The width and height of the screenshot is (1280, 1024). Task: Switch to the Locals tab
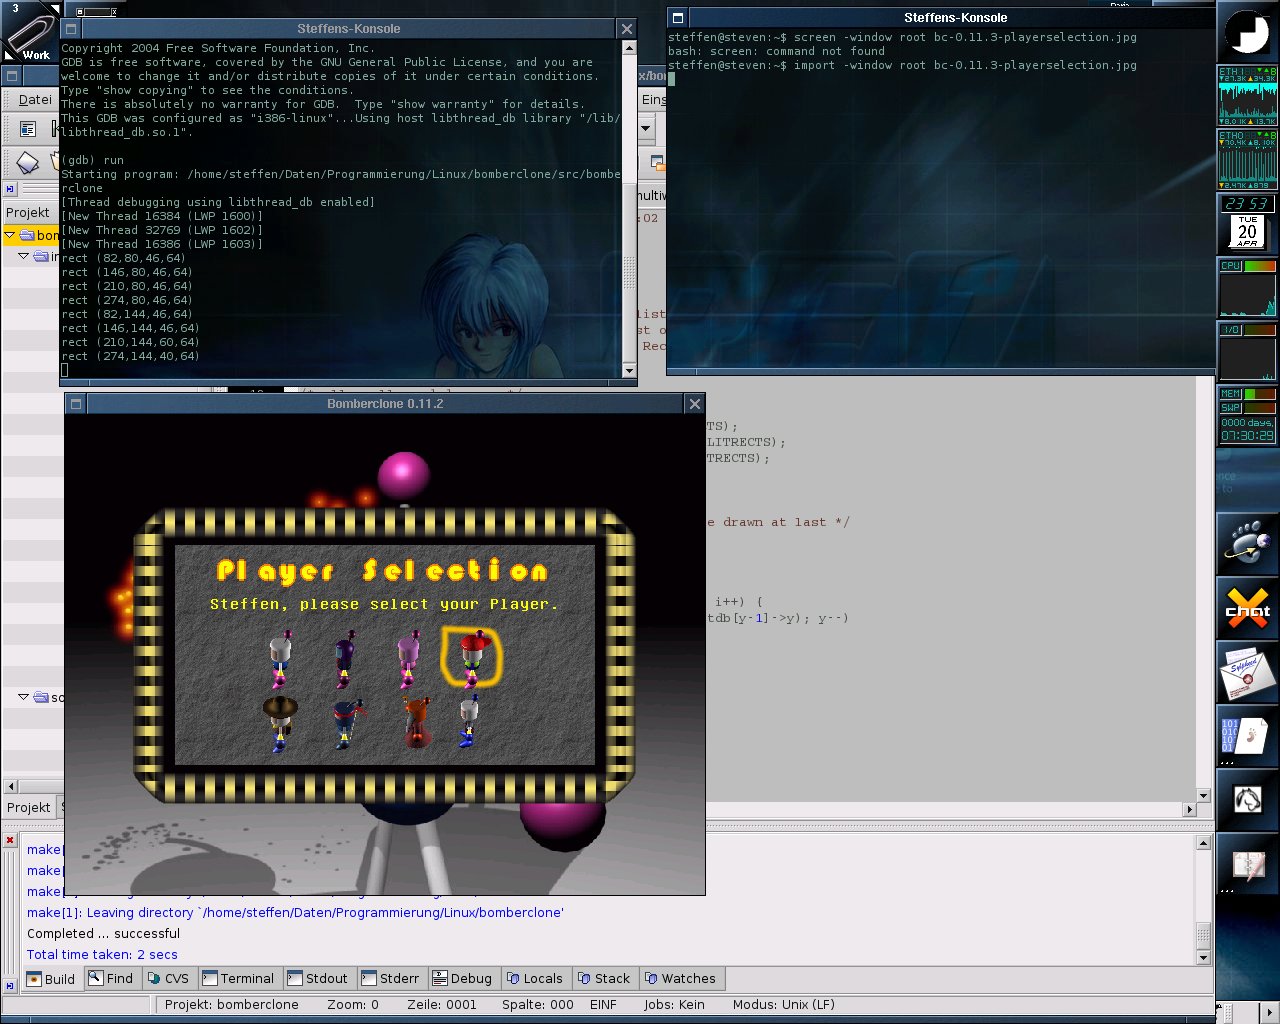pyautogui.click(x=535, y=979)
